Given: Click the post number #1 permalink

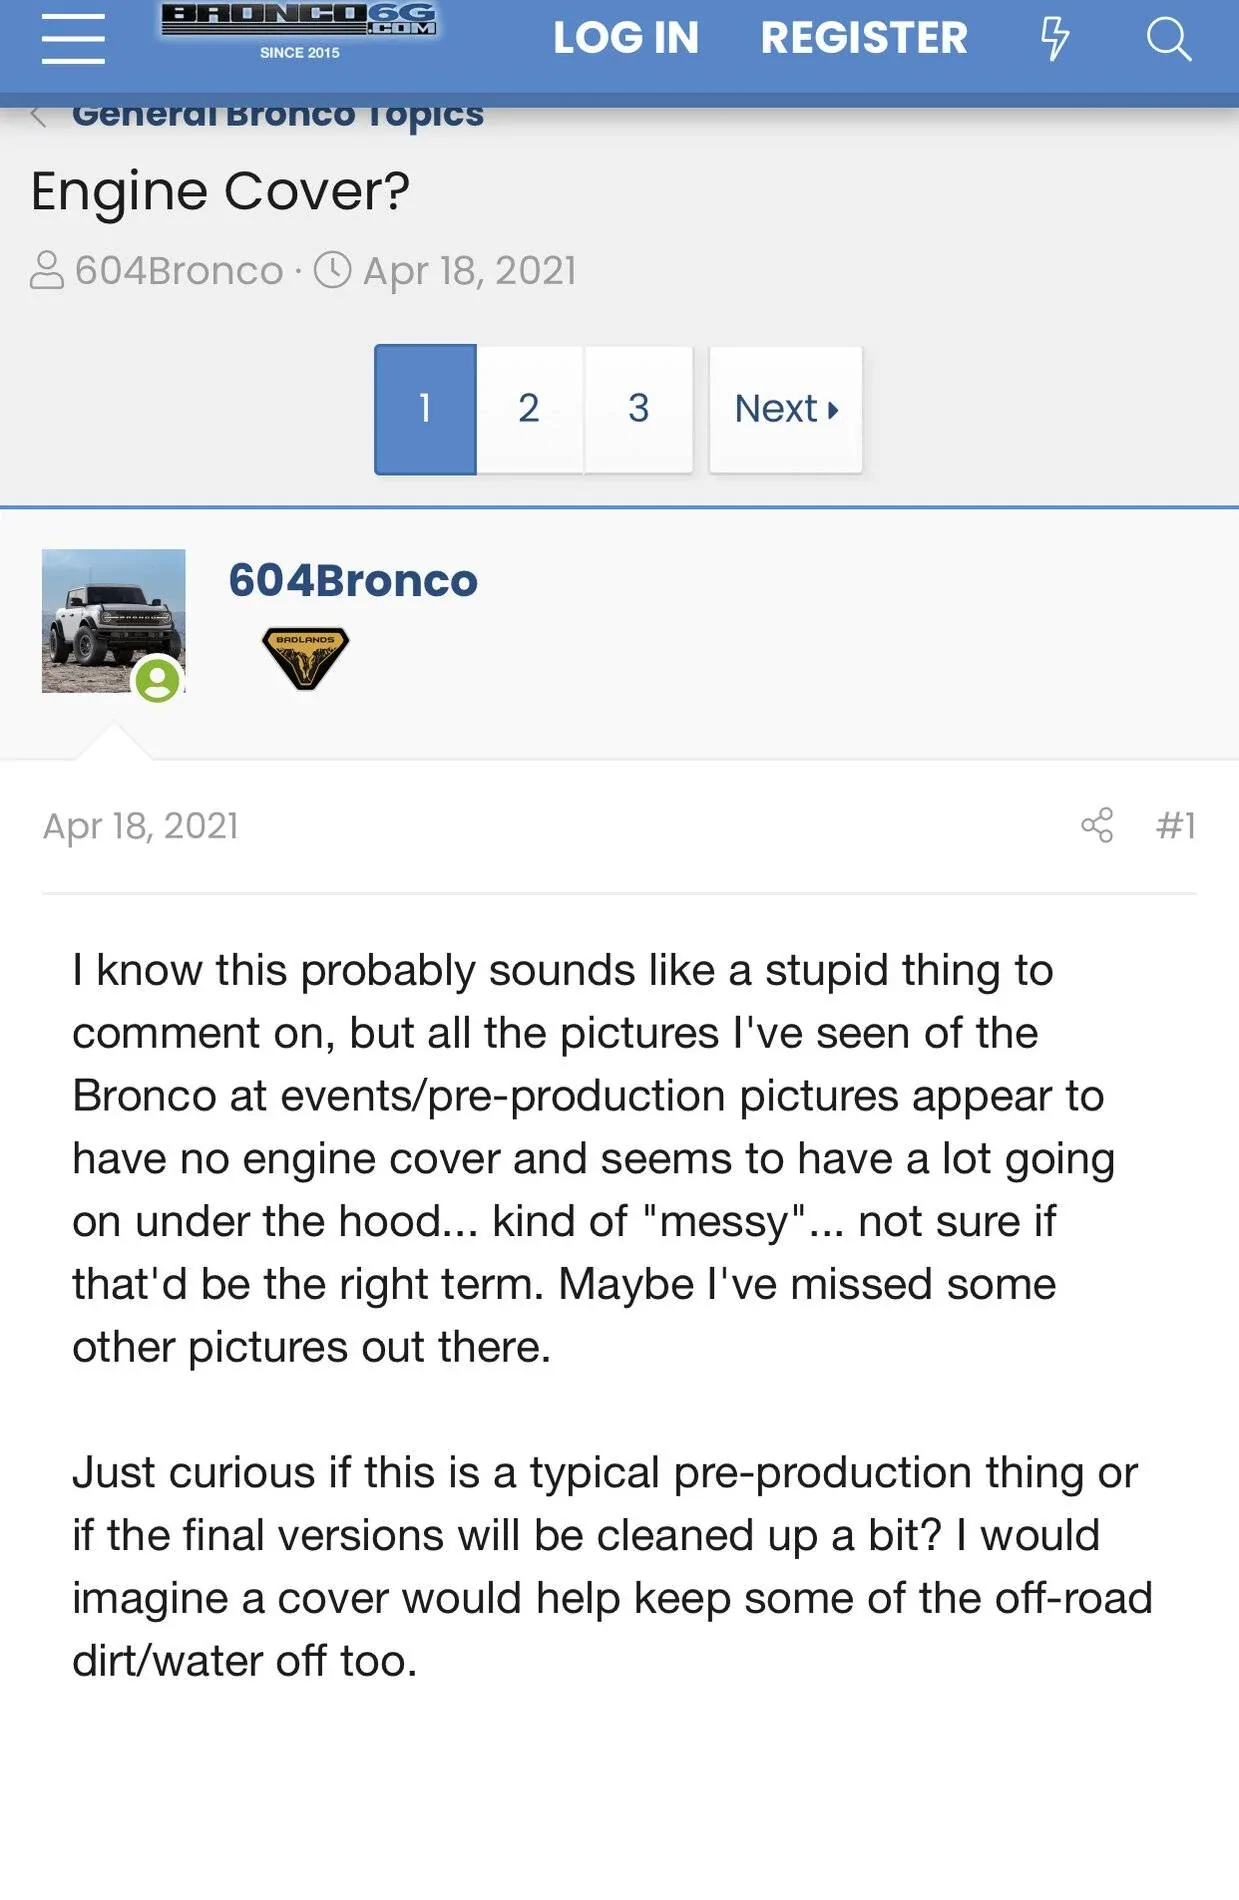Looking at the screenshot, I should click(1175, 825).
